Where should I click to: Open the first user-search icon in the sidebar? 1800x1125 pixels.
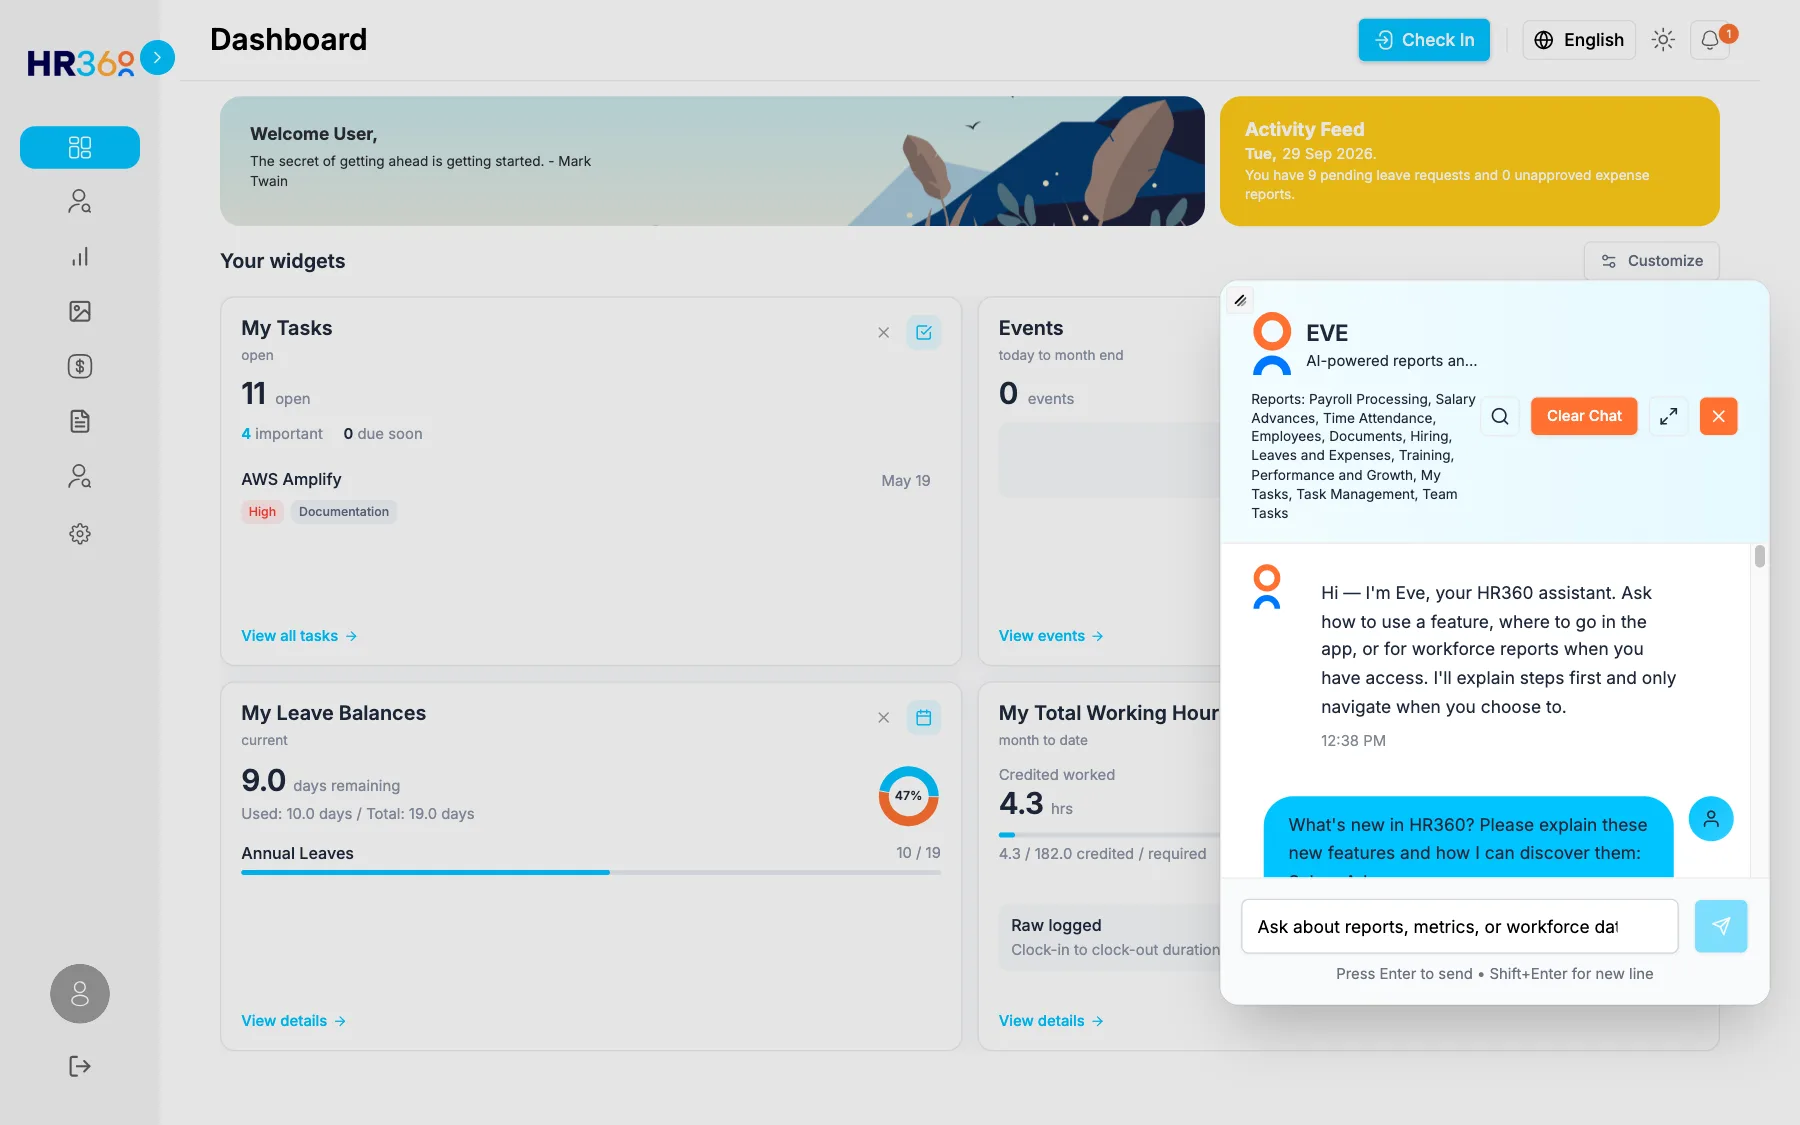point(80,202)
